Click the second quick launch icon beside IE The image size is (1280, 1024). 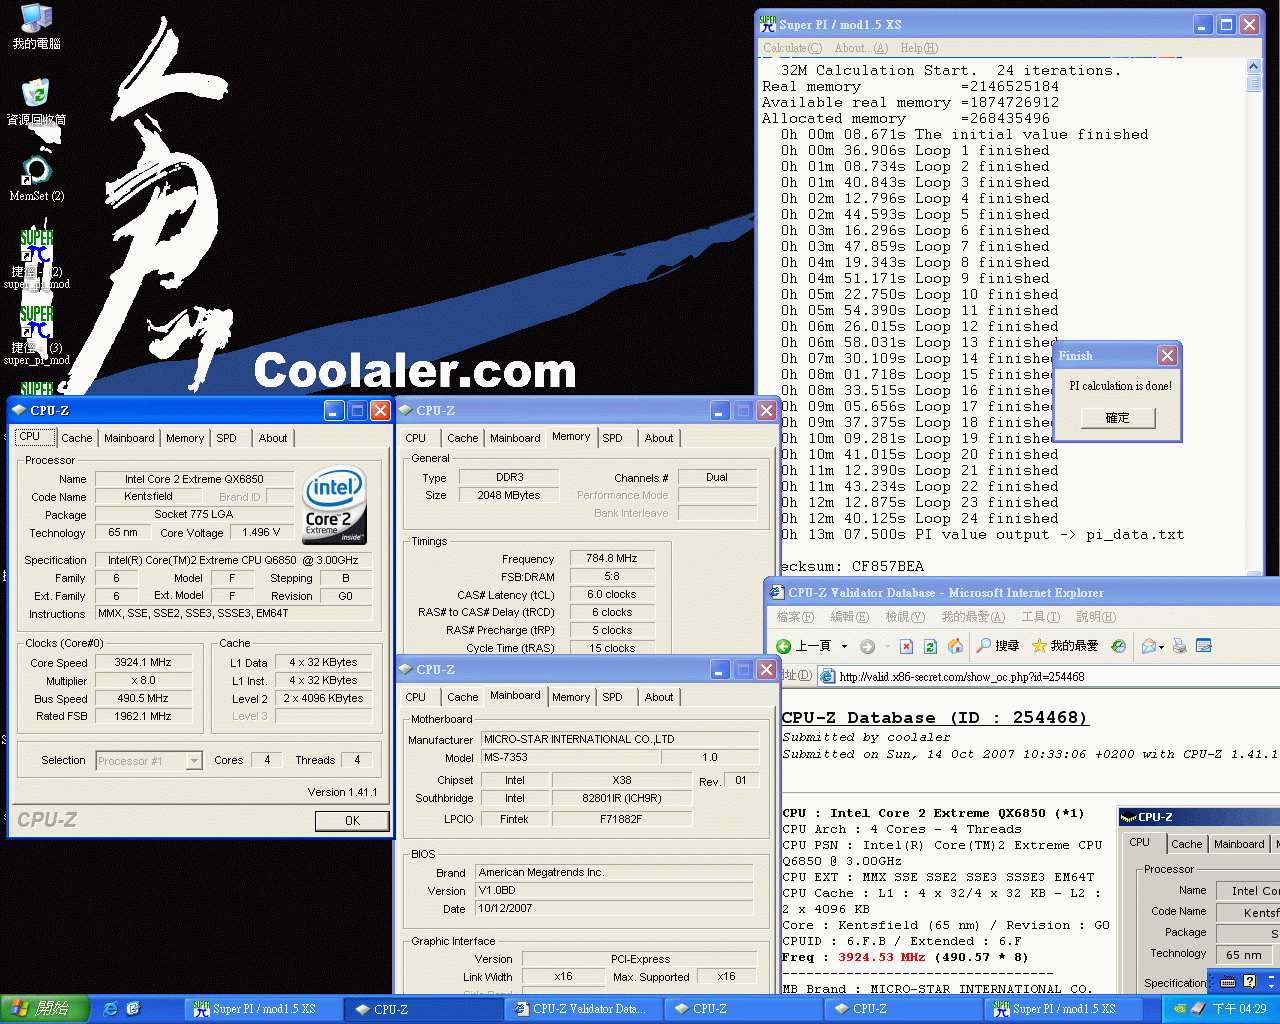(134, 1009)
